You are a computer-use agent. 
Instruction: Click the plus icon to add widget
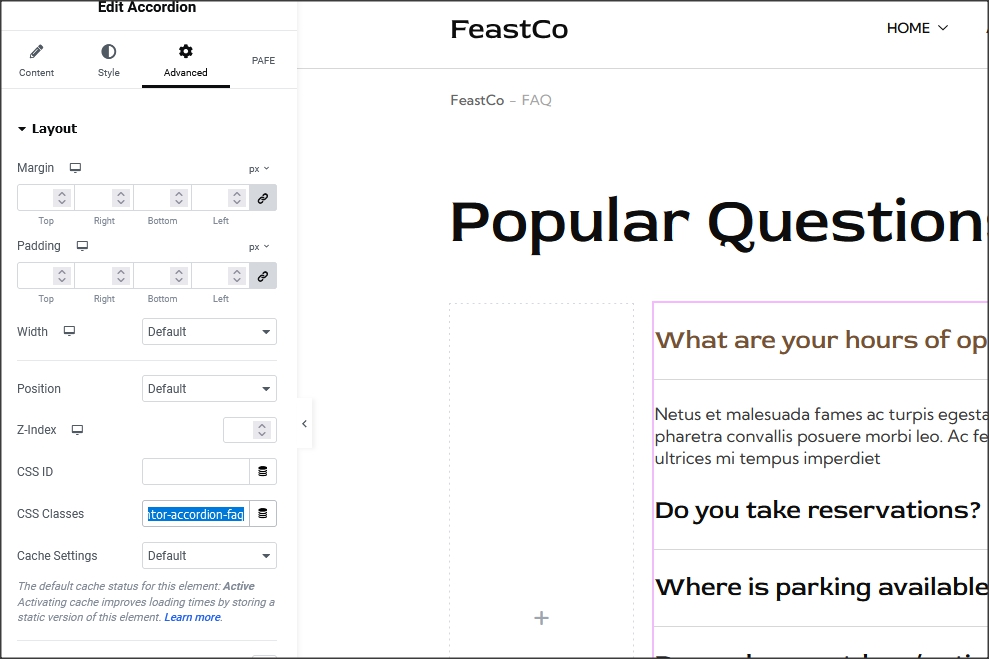pos(541,618)
